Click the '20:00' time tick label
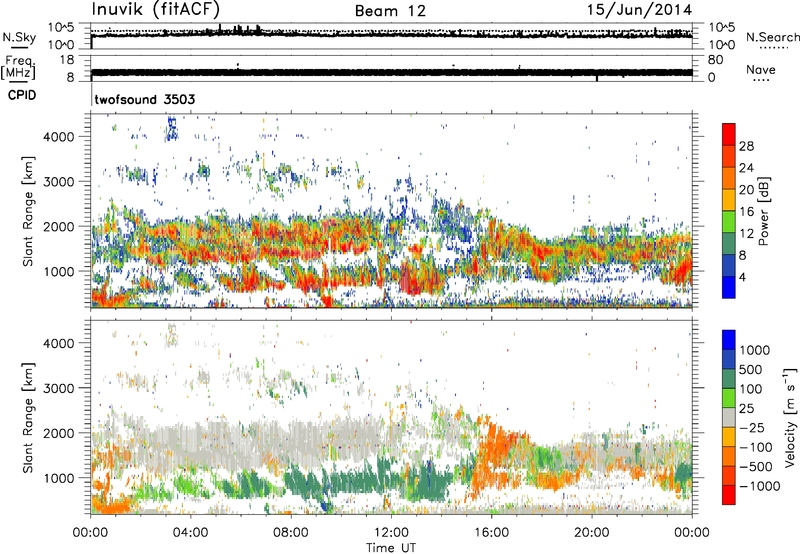Viewport: 800px width, 554px height. [x=591, y=533]
